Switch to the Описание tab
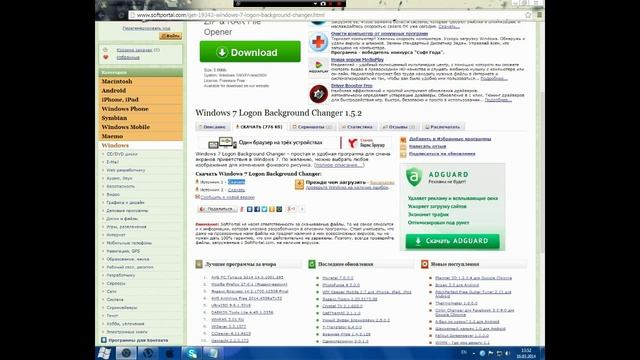640x360 pixels. point(212,127)
